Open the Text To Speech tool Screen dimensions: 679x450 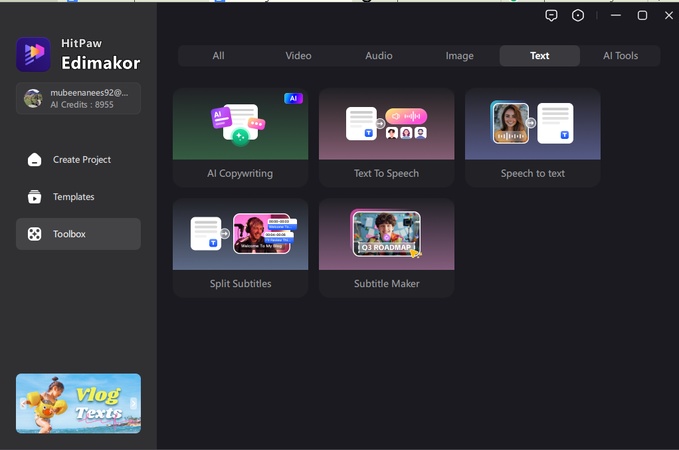[x=386, y=137]
